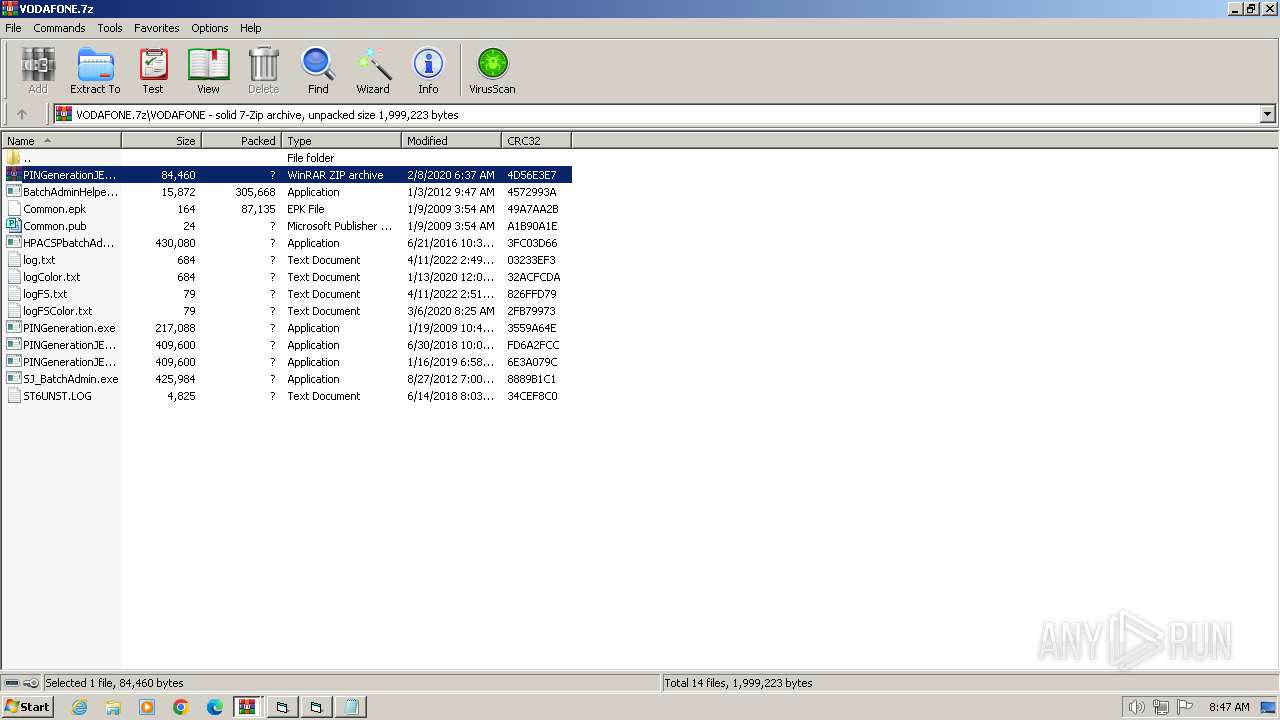Viewport: 1280px width, 720px height.
Task: Open the Options menu
Action: tap(210, 28)
